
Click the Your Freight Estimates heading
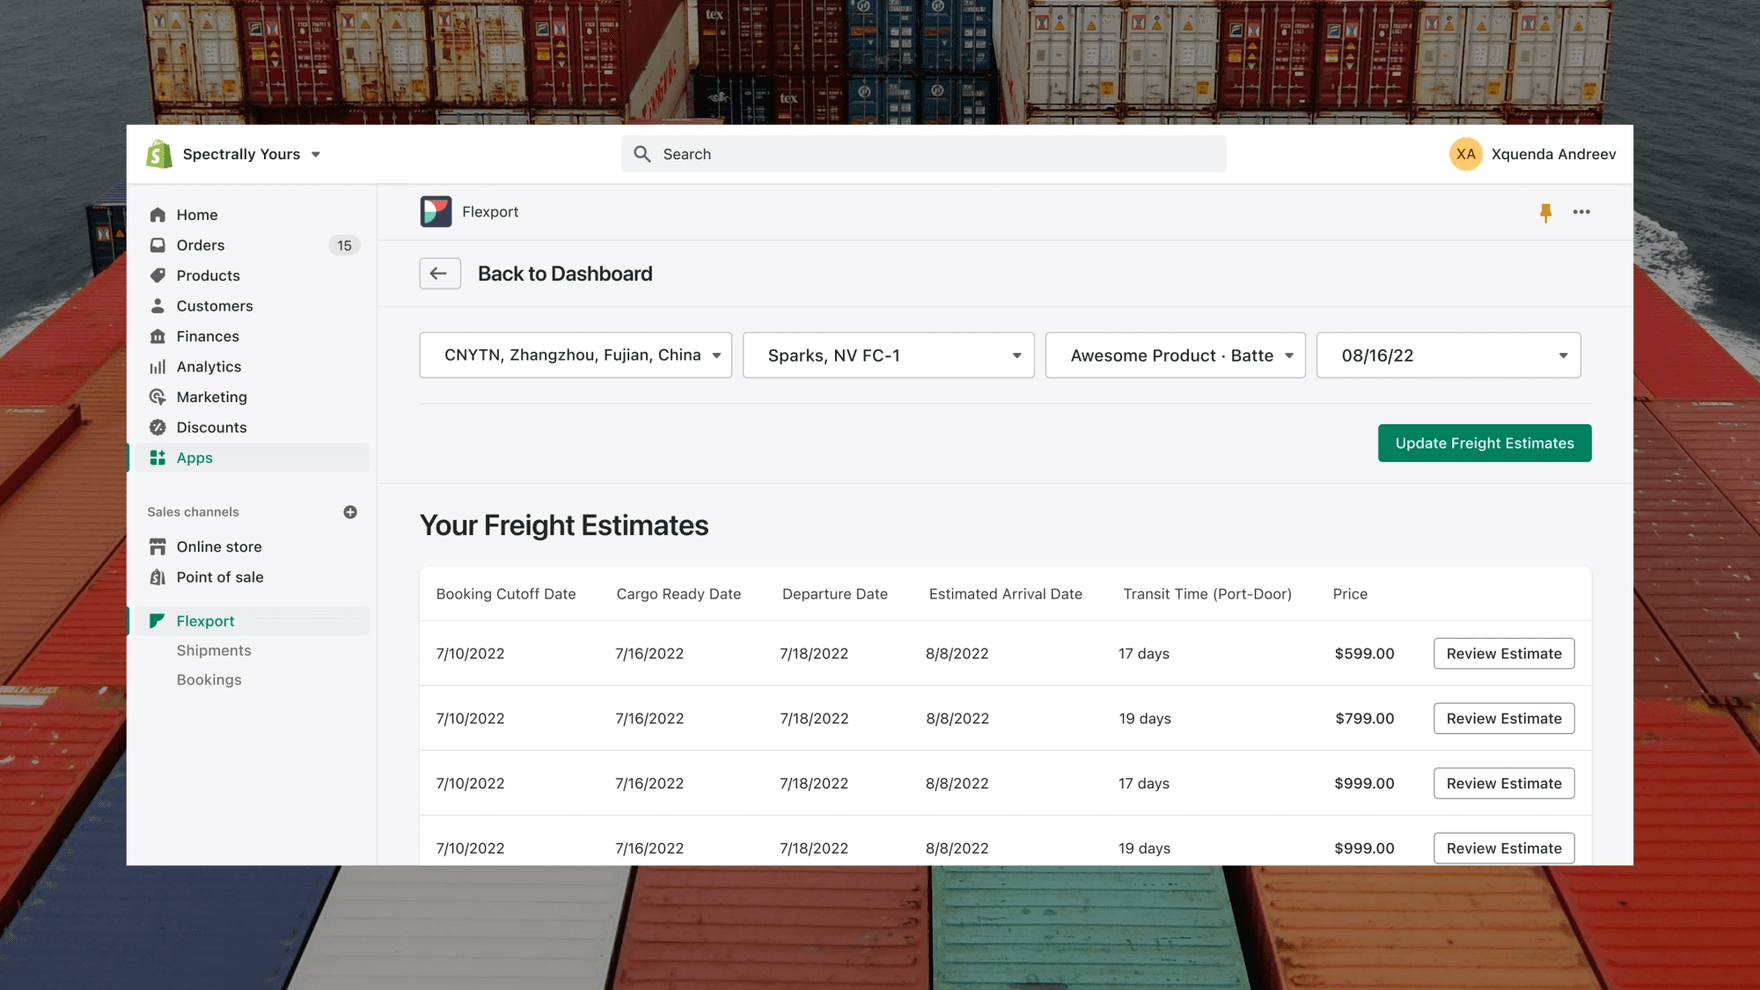[564, 526]
